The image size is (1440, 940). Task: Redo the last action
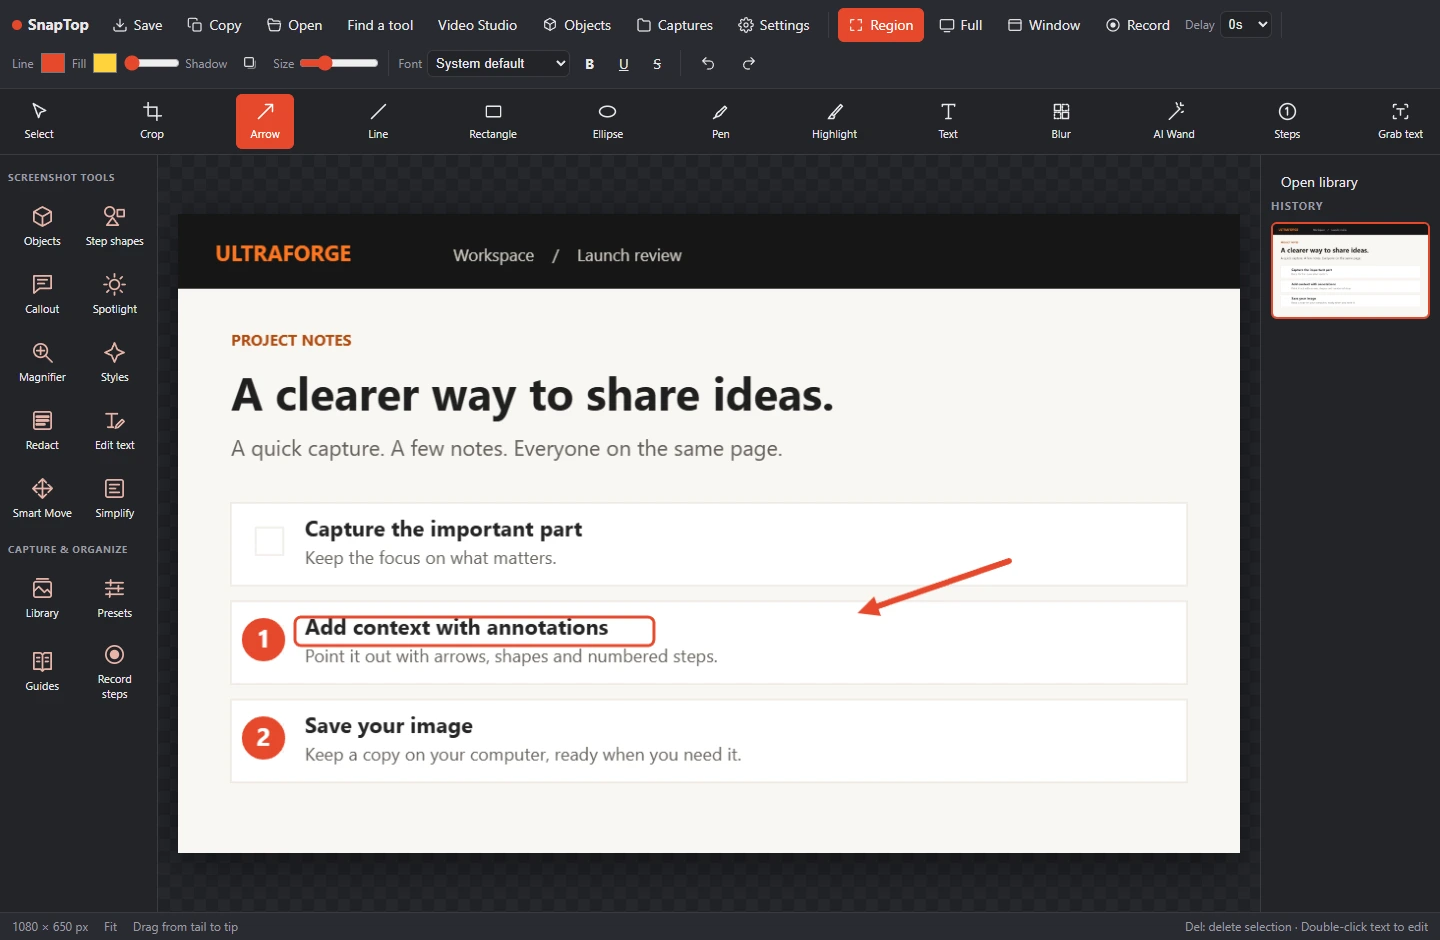pyautogui.click(x=748, y=63)
